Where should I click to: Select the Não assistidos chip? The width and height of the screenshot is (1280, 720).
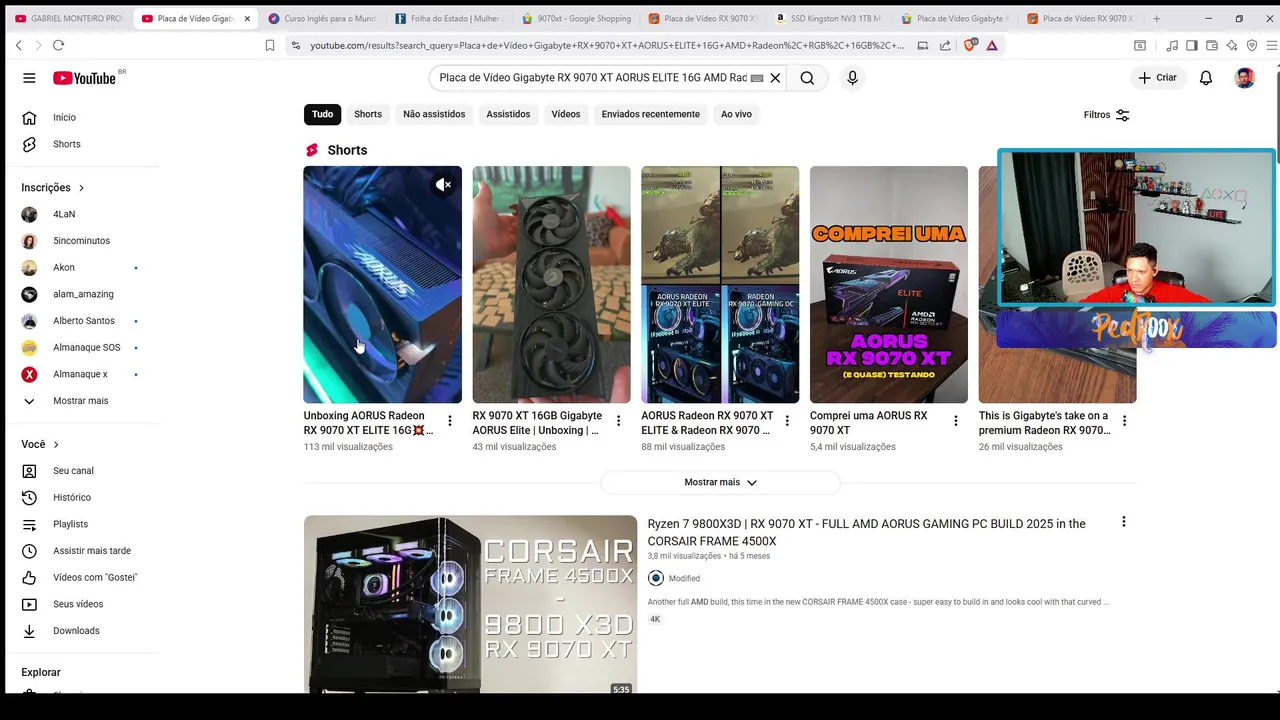[434, 114]
